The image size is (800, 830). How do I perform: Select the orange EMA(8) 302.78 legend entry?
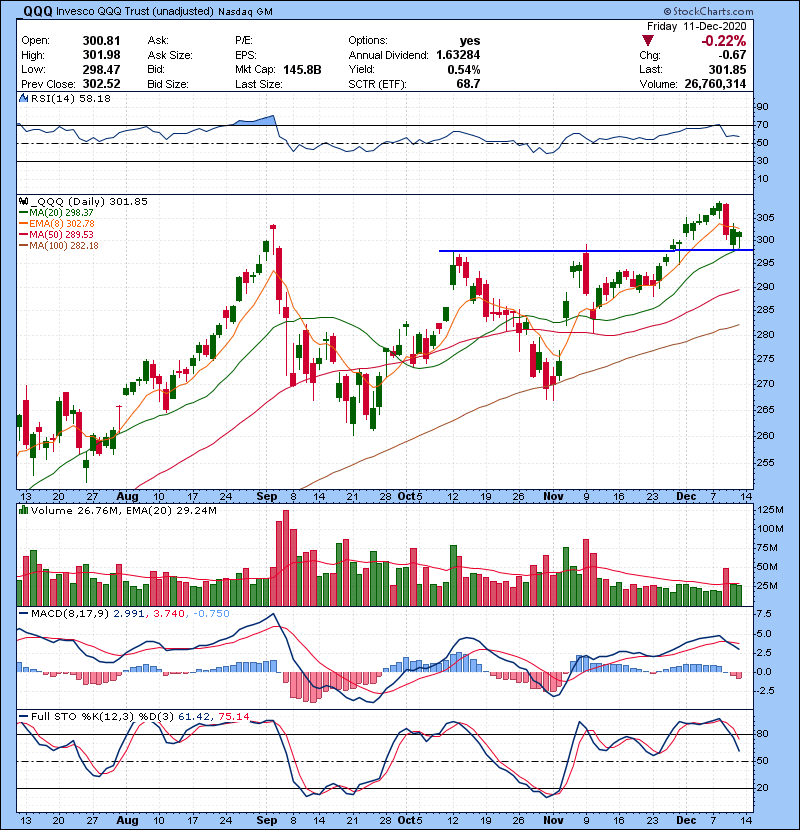(x=57, y=223)
